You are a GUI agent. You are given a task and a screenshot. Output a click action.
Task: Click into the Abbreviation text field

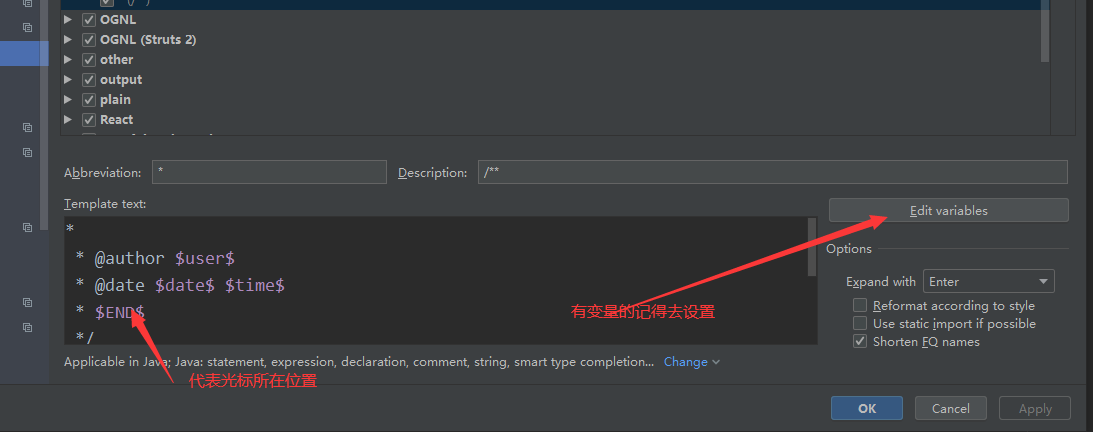[x=269, y=172]
